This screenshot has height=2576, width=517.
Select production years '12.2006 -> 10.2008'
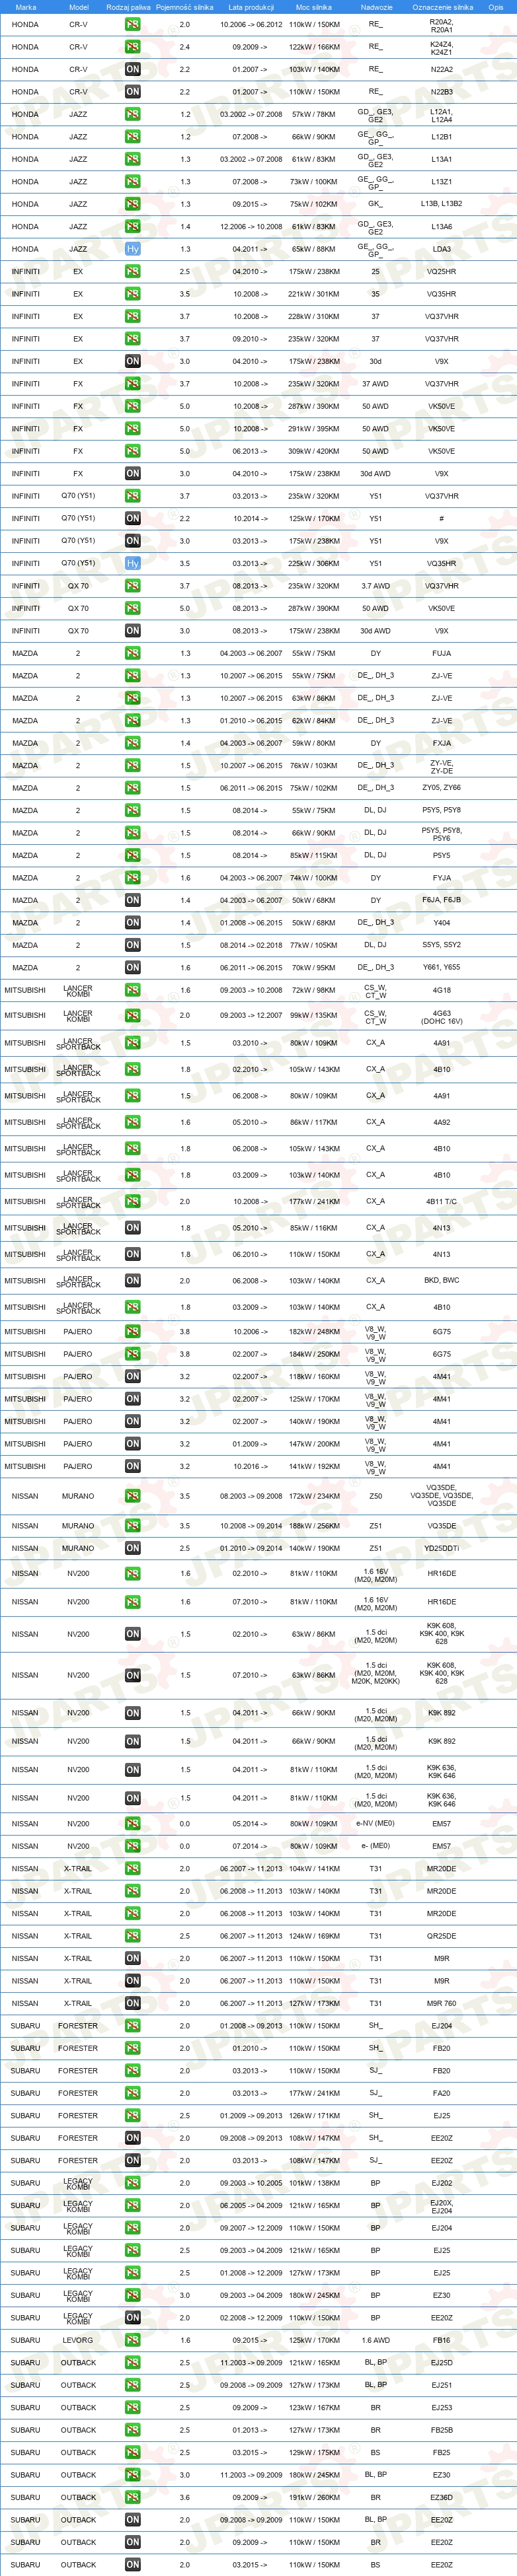pos(251,227)
